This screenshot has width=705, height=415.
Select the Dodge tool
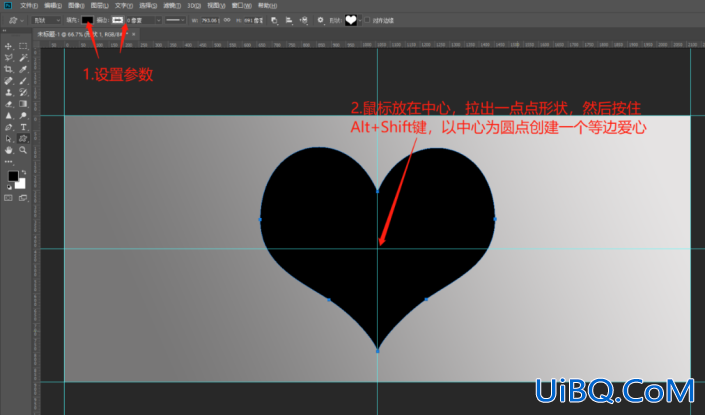pos(23,116)
